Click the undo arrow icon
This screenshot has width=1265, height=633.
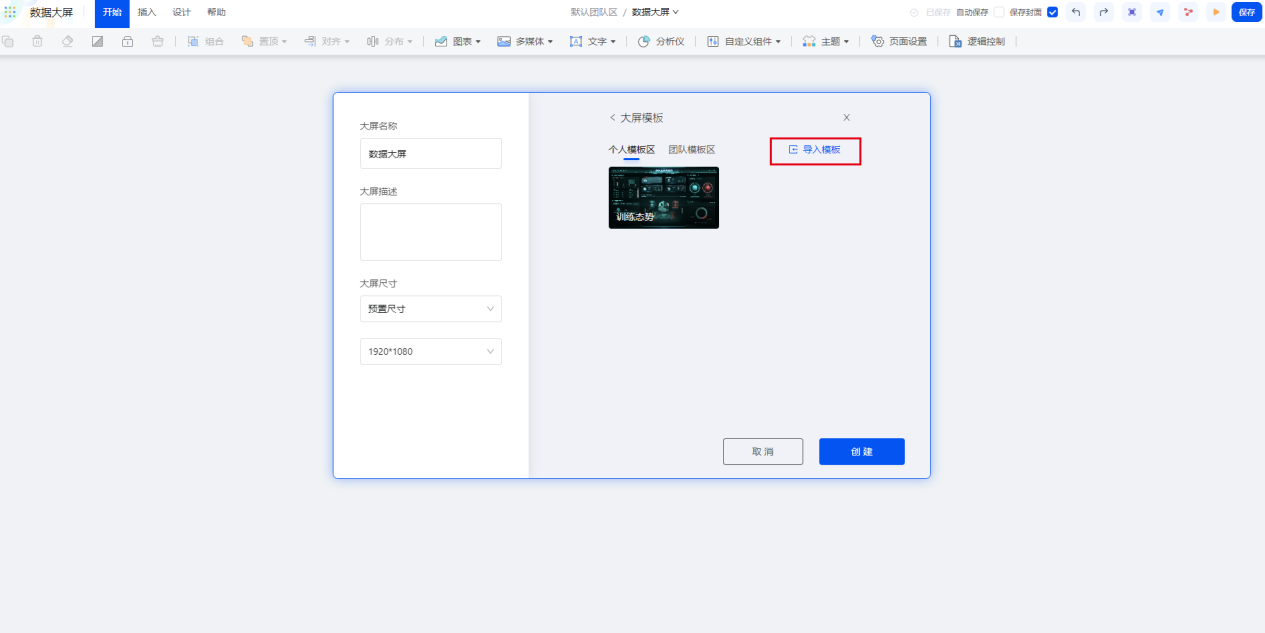[1076, 12]
